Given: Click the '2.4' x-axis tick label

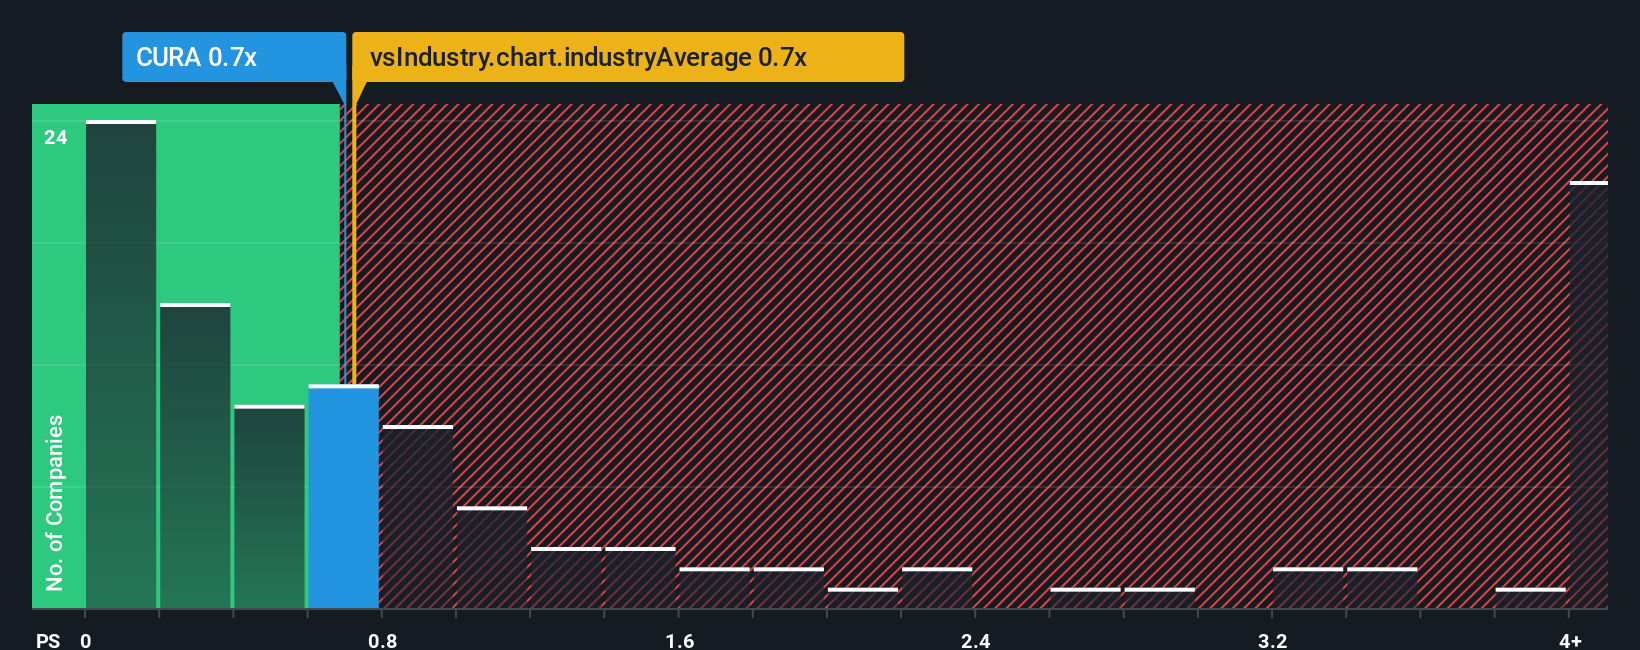Looking at the screenshot, I should tap(976, 640).
